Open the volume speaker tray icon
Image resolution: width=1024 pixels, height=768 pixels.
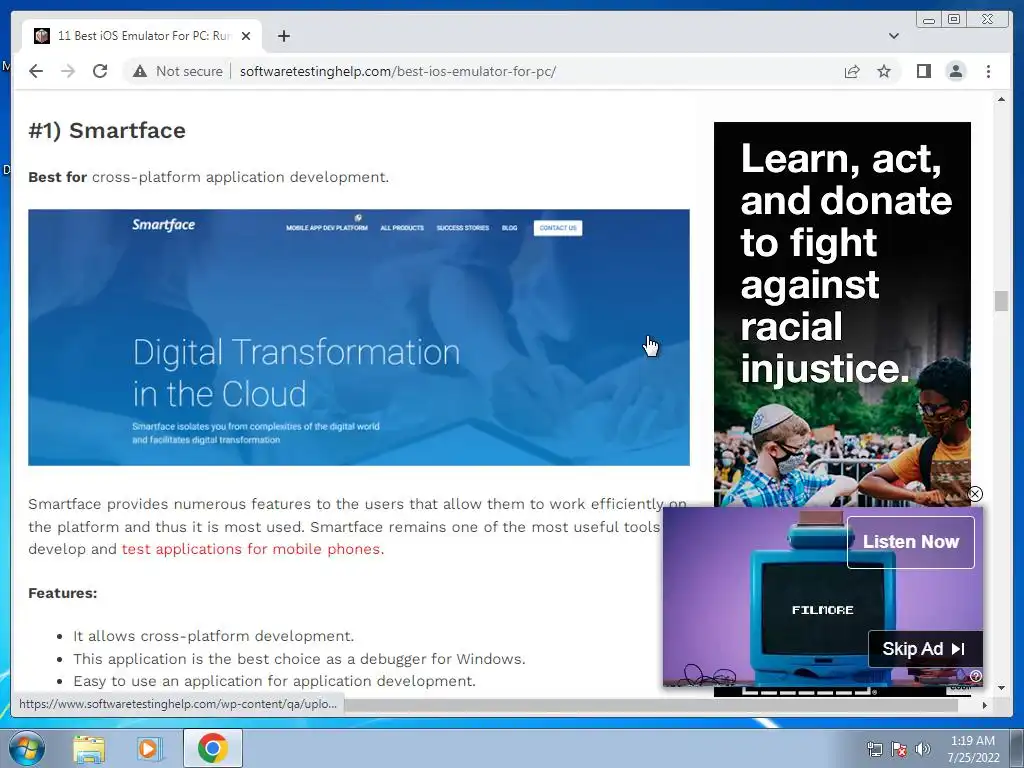[923, 749]
